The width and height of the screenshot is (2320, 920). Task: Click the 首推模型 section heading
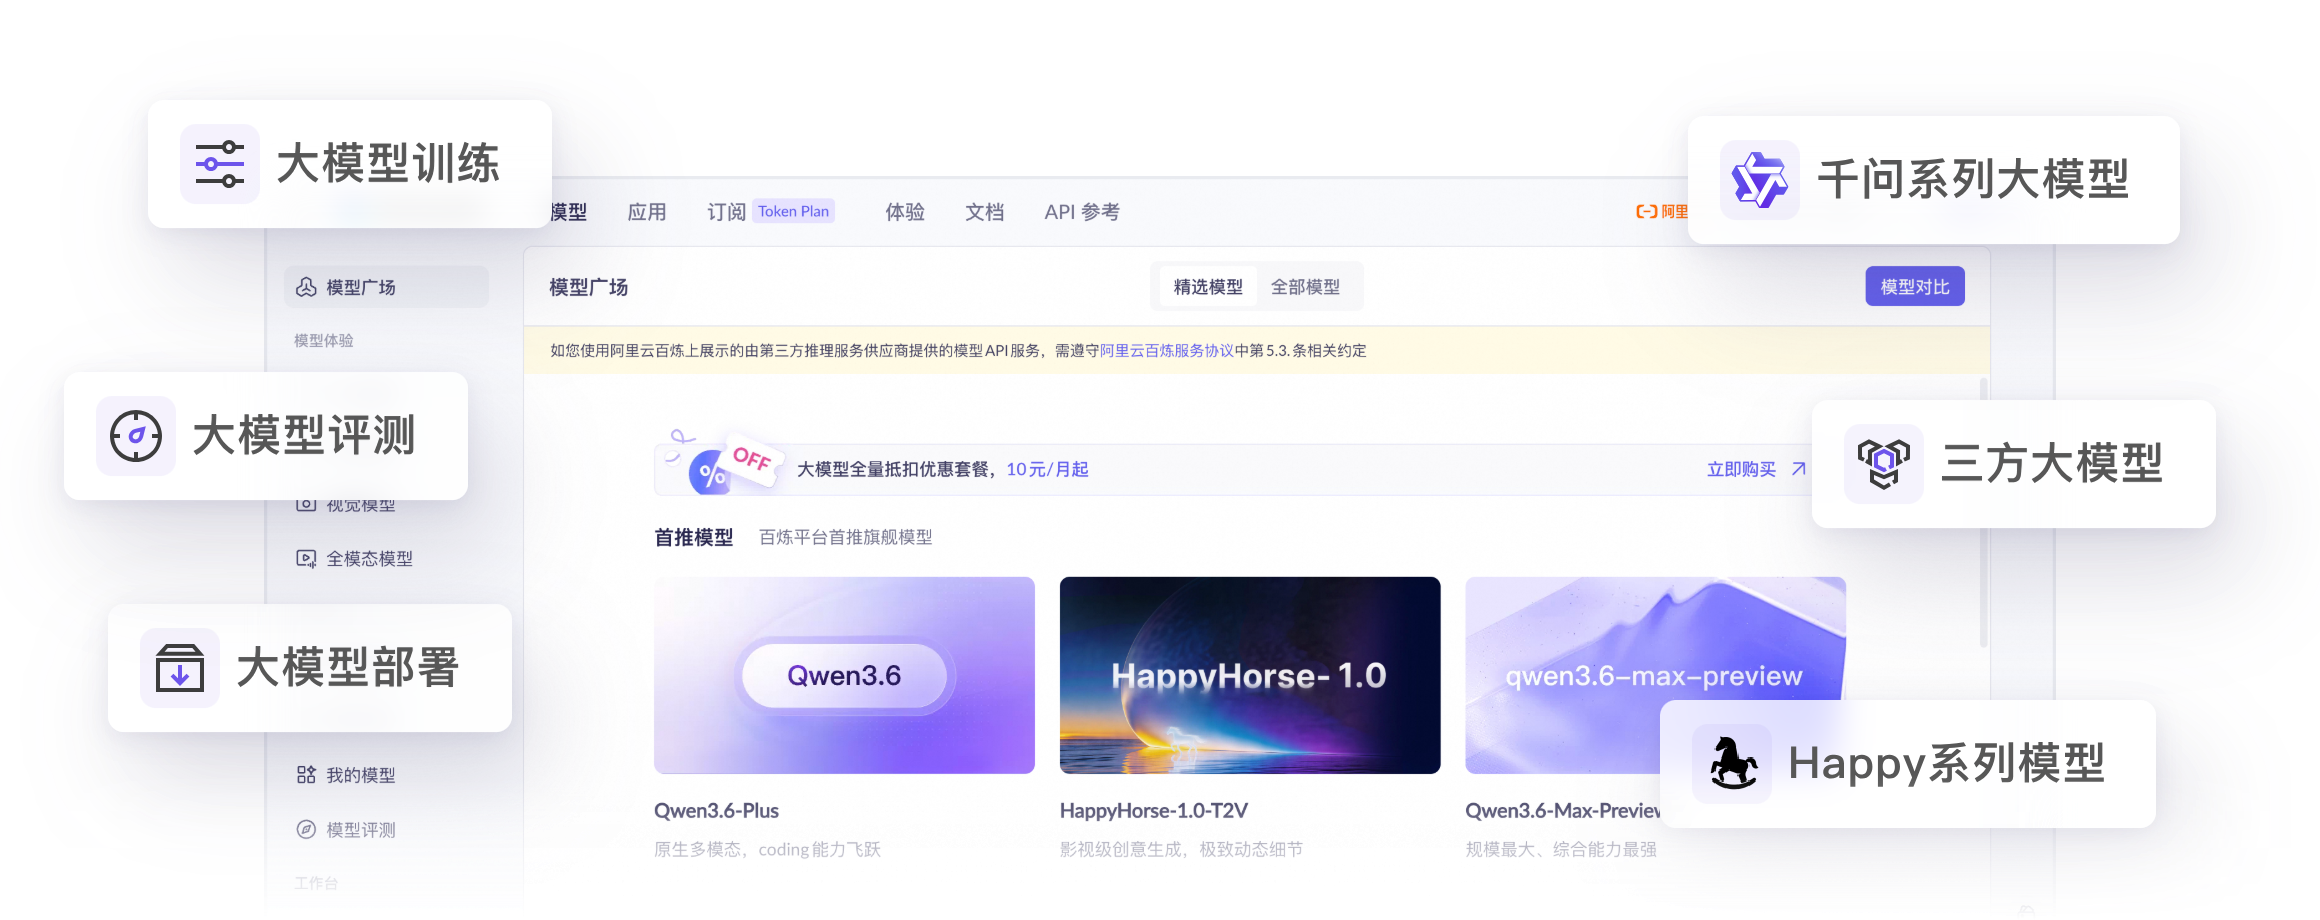[694, 538]
